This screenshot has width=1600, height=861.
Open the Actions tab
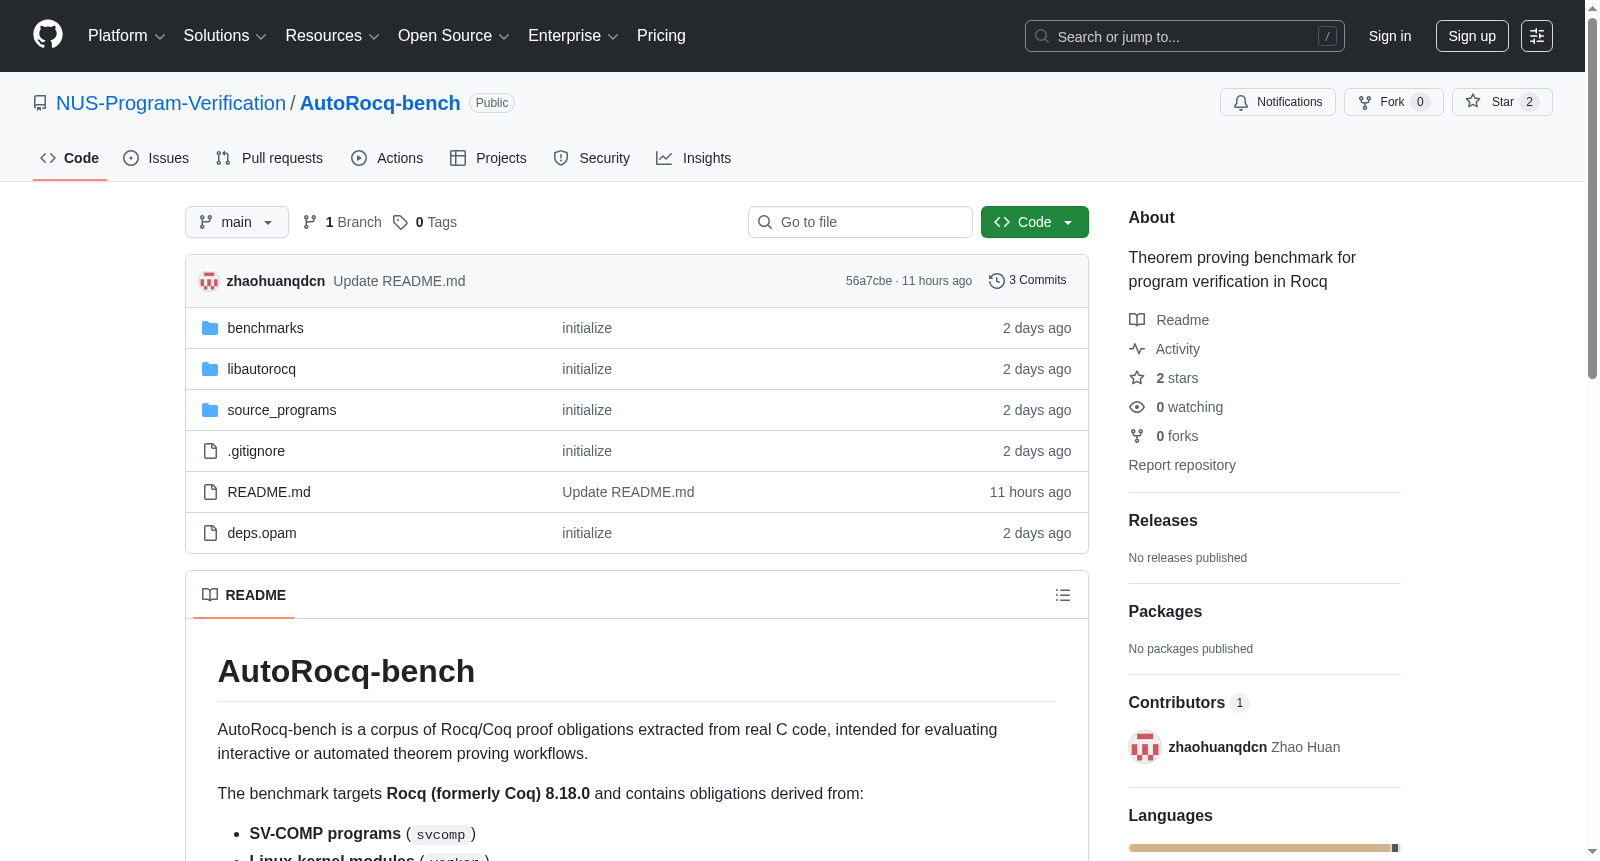coord(387,158)
